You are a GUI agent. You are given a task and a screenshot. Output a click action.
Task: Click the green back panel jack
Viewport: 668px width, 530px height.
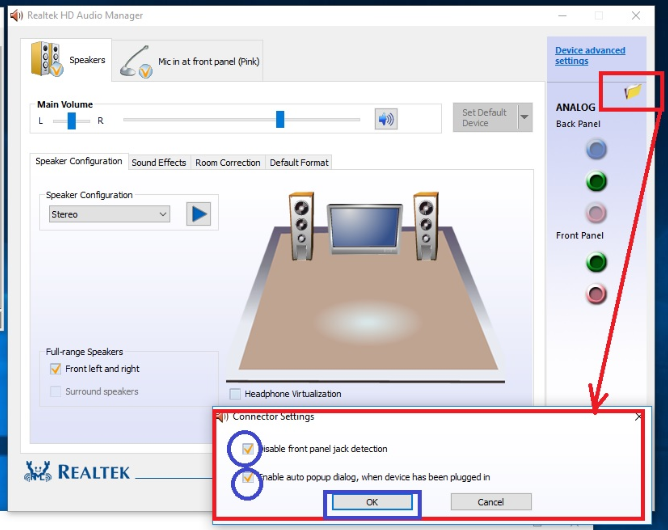[596, 181]
